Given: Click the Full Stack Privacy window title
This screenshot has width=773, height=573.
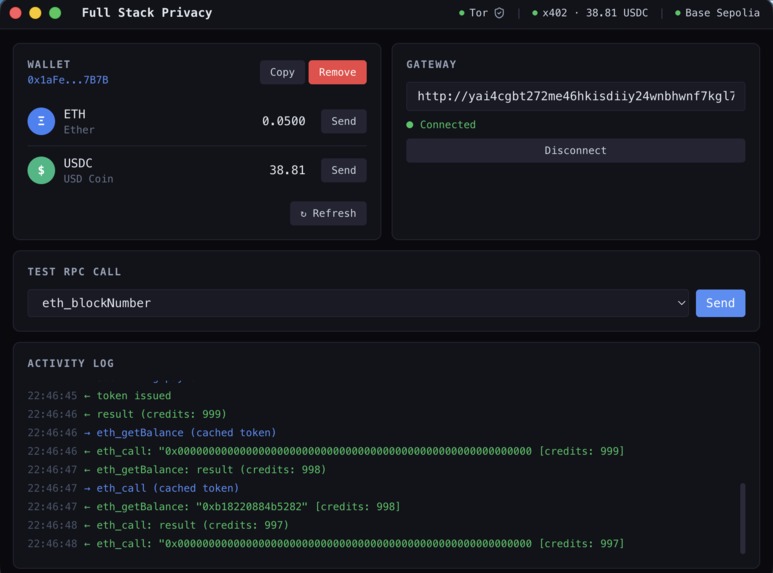Looking at the screenshot, I should coord(147,13).
